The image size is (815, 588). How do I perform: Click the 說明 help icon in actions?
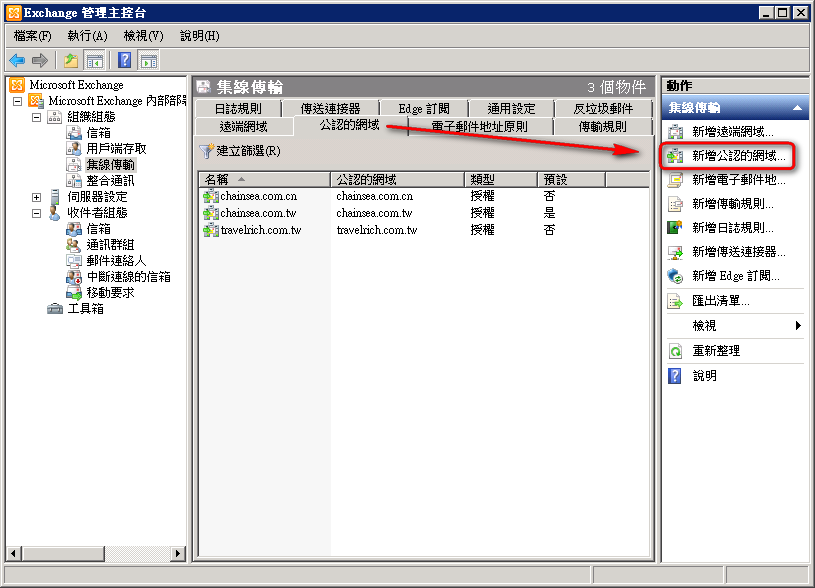(675, 375)
